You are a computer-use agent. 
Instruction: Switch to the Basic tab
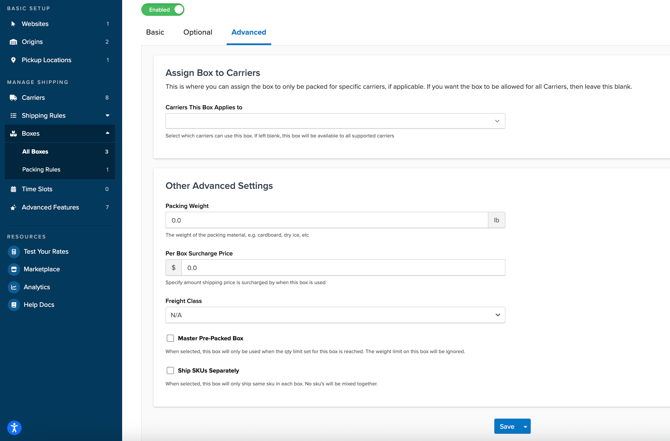coord(155,32)
